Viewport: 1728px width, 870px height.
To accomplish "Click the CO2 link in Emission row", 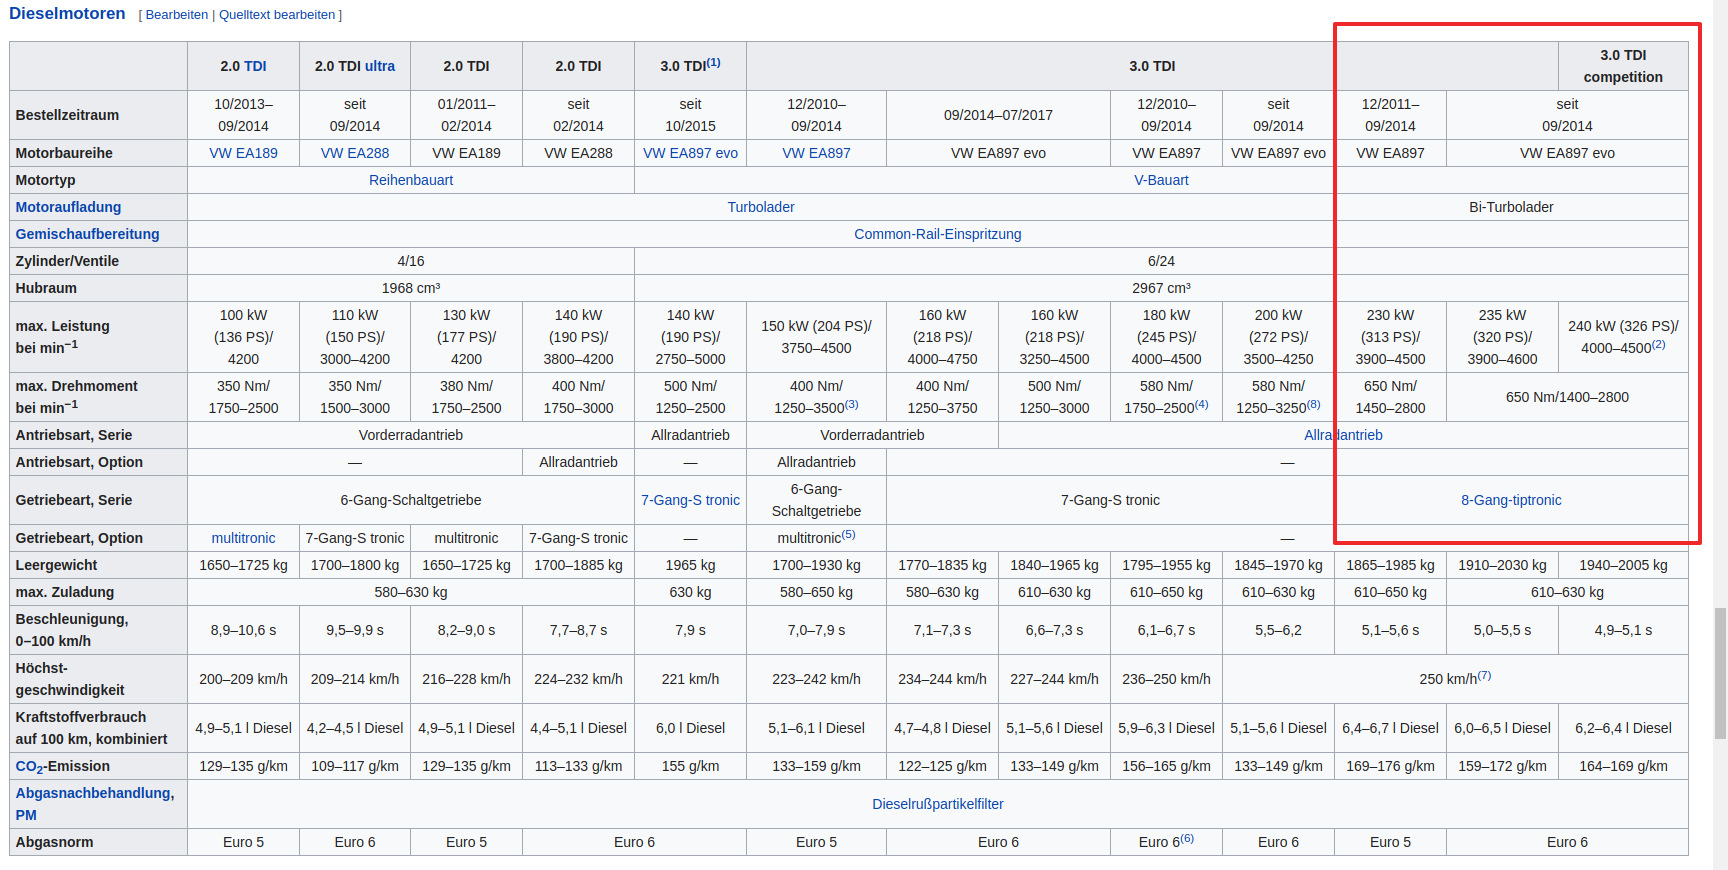I will pos(29,767).
